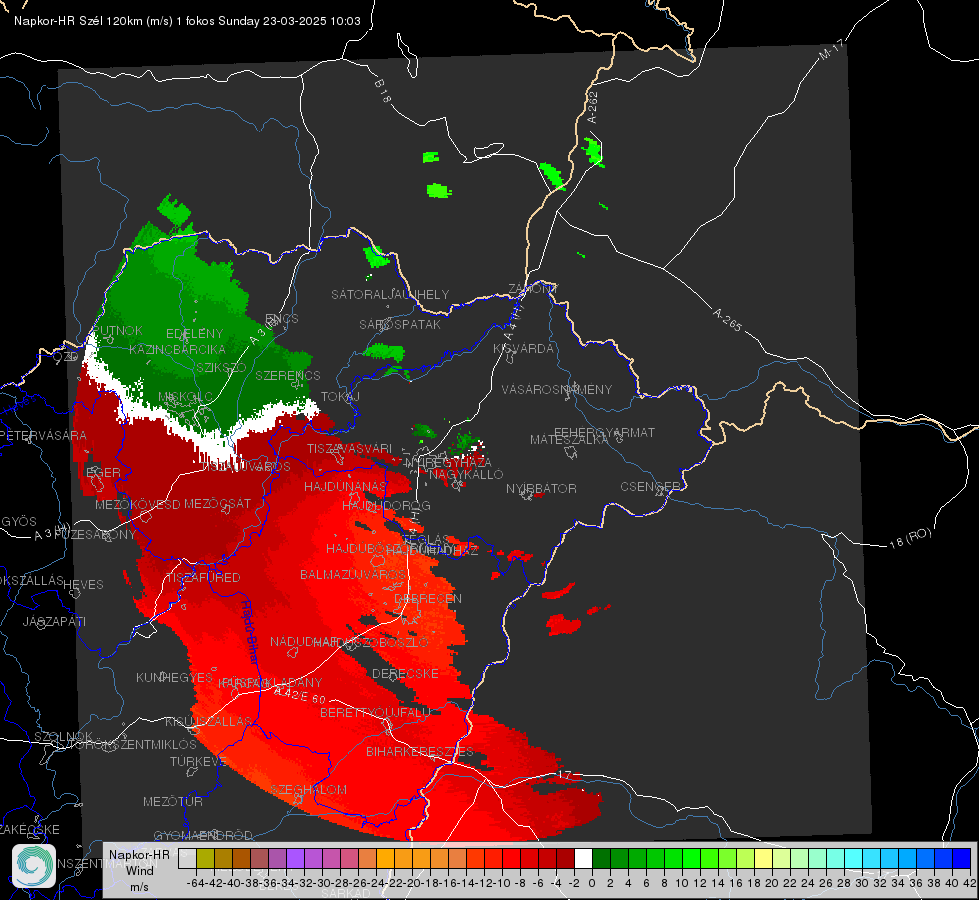Click the MATESZALKA city label
The image size is (979, 900).
(569, 440)
